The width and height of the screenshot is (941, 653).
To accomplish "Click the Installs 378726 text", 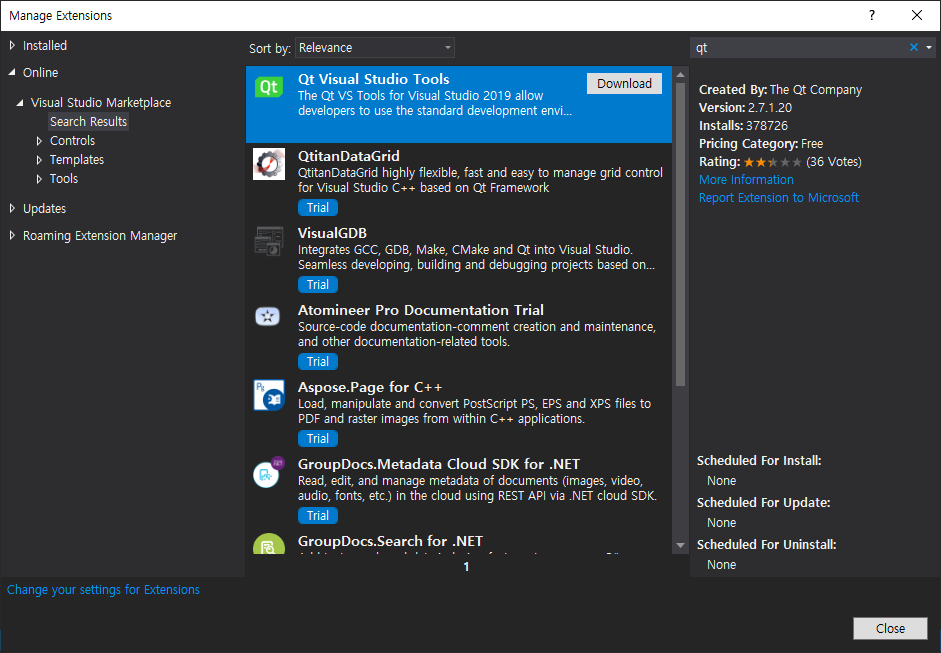I will (744, 125).
